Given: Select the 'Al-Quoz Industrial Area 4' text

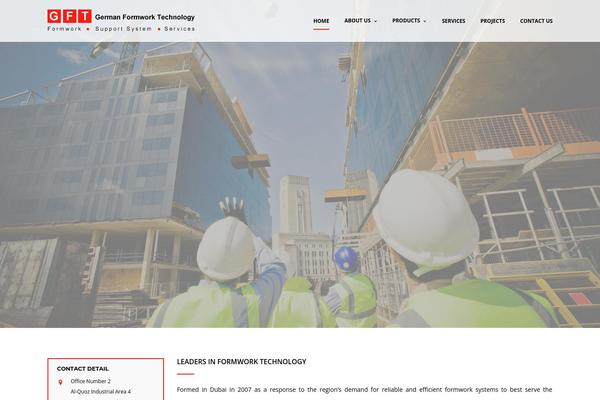Looking at the screenshot, I should [101, 392].
